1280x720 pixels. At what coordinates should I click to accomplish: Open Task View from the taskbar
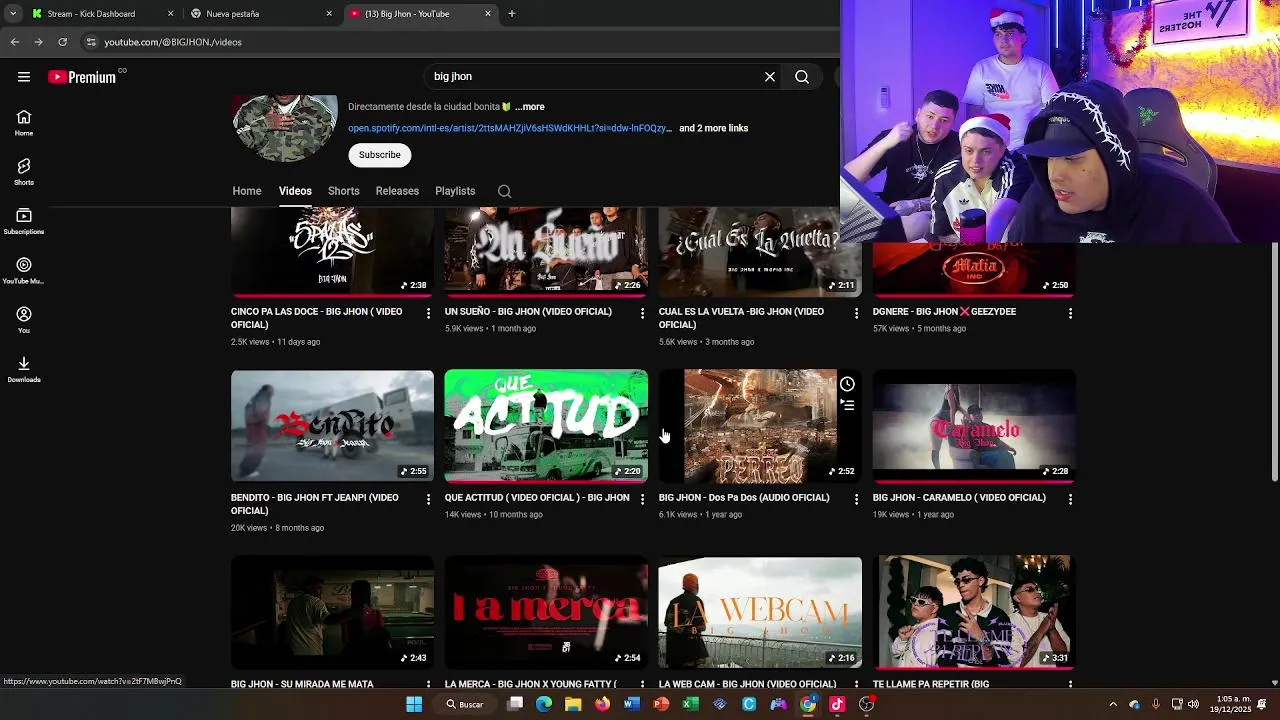click(x=515, y=704)
